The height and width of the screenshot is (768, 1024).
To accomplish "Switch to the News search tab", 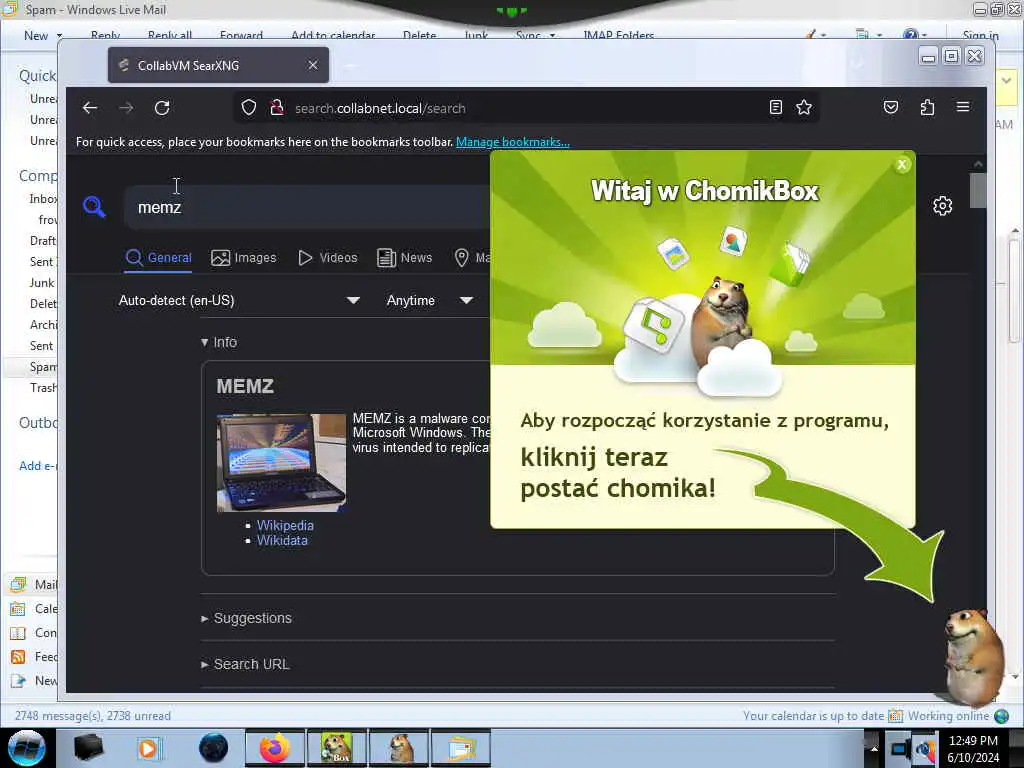I will (x=404, y=257).
